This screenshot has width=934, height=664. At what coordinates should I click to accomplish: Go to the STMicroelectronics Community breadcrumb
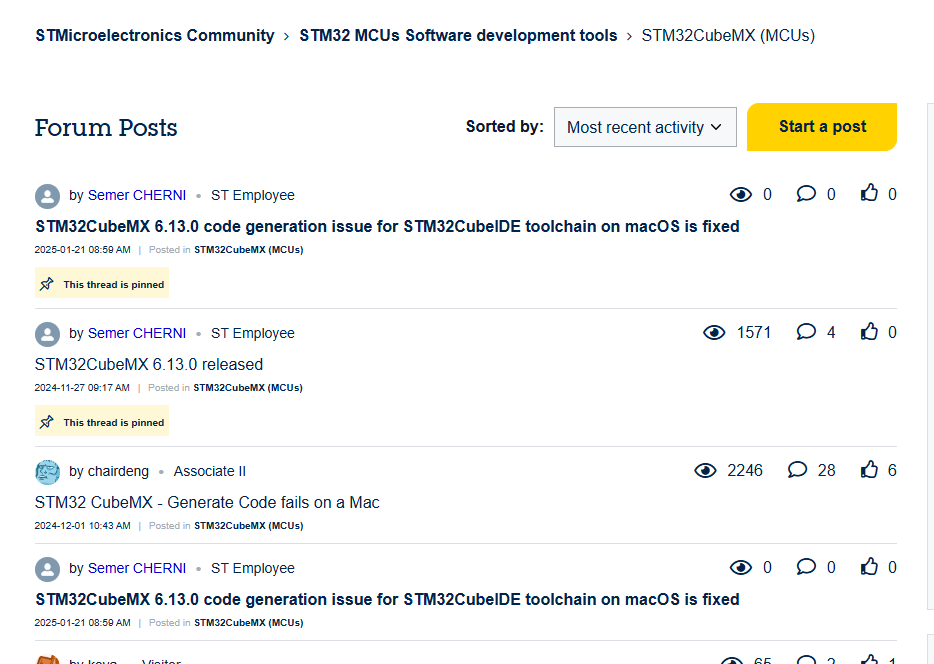point(155,36)
